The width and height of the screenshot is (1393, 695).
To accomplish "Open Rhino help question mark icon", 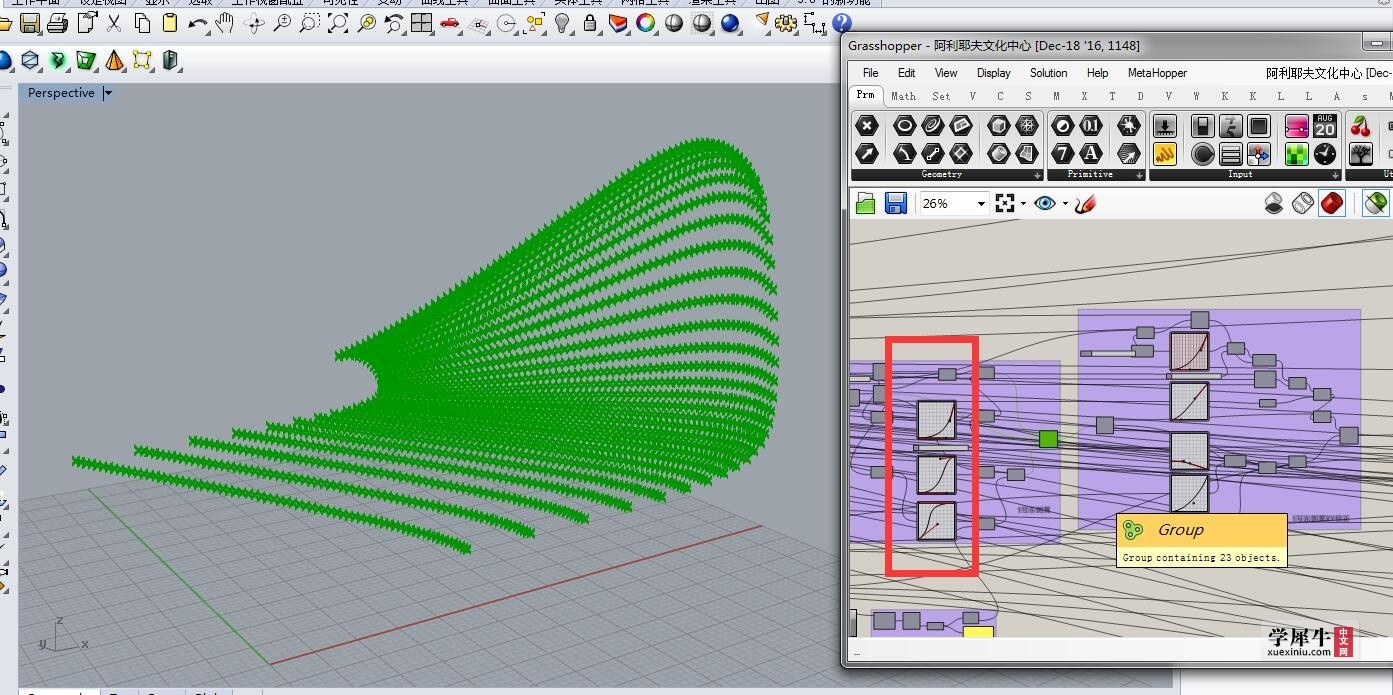I will tap(842, 22).
